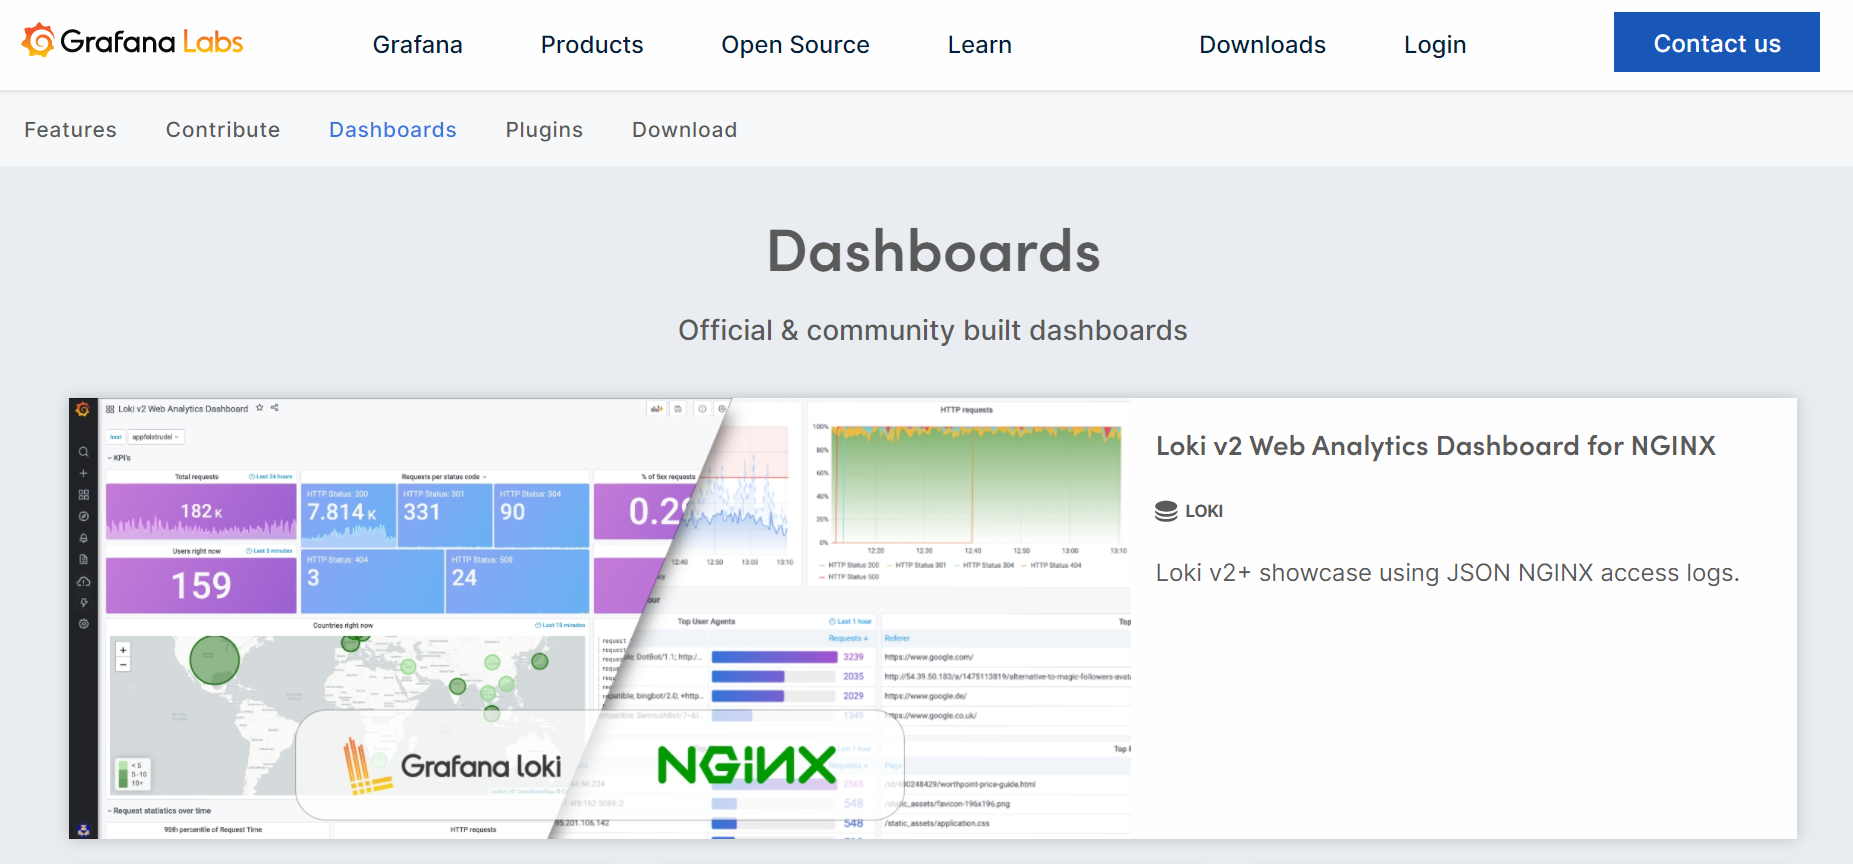Click the Dashboards page heading
The width and height of the screenshot is (1853, 864).
(x=933, y=251)
